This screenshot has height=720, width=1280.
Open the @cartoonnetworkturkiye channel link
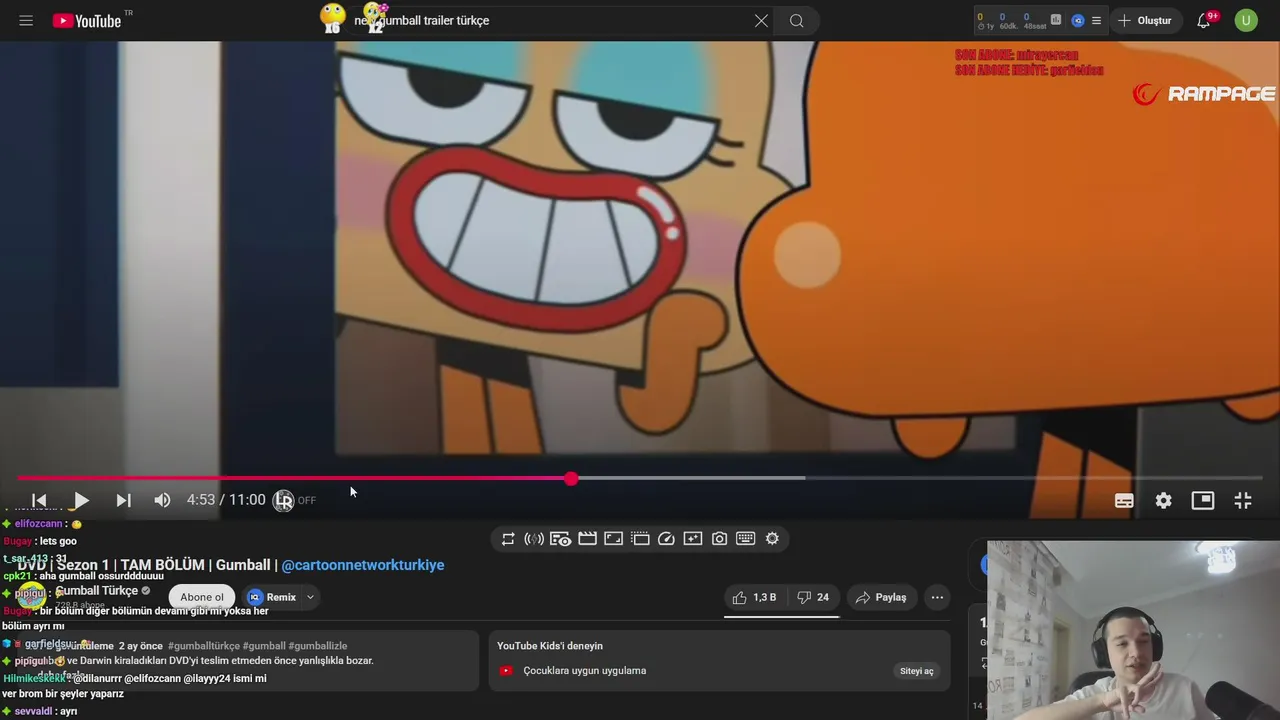(363, 565)
